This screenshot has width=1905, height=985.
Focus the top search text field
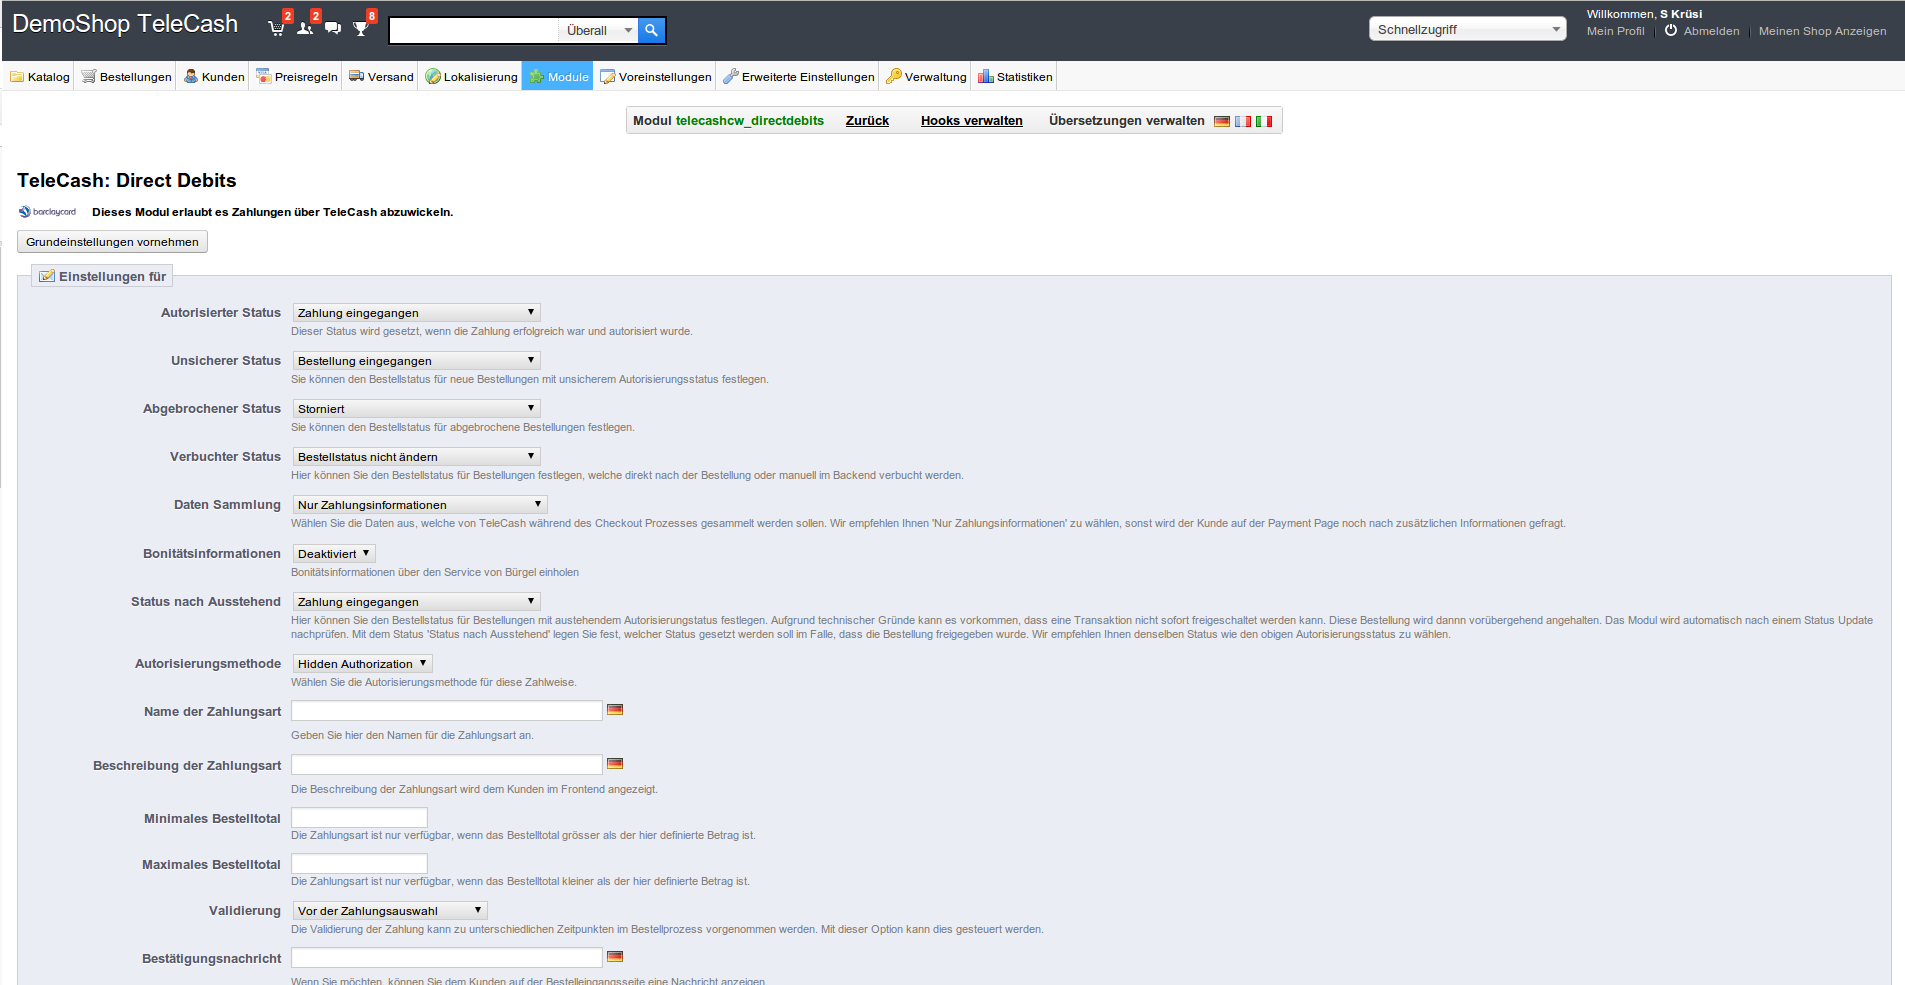(x=473, y=31)
